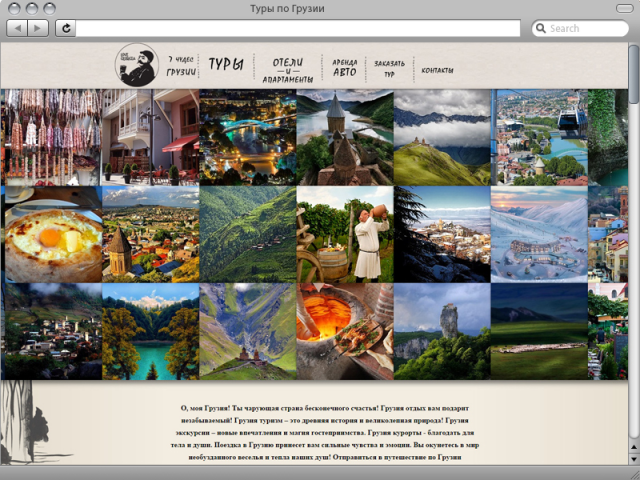
Task: View the old town with church dome photo
Action: [x=151, y=234]
